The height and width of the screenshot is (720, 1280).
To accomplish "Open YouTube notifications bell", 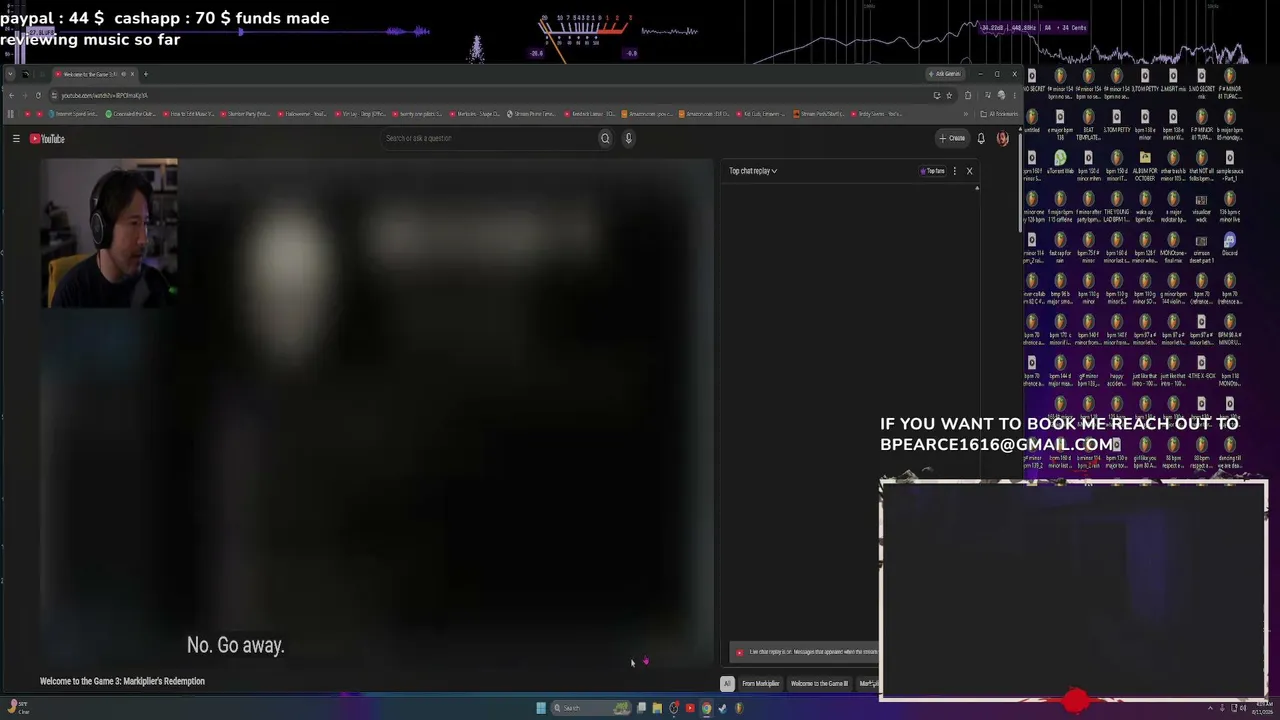I will click(981, 139).
